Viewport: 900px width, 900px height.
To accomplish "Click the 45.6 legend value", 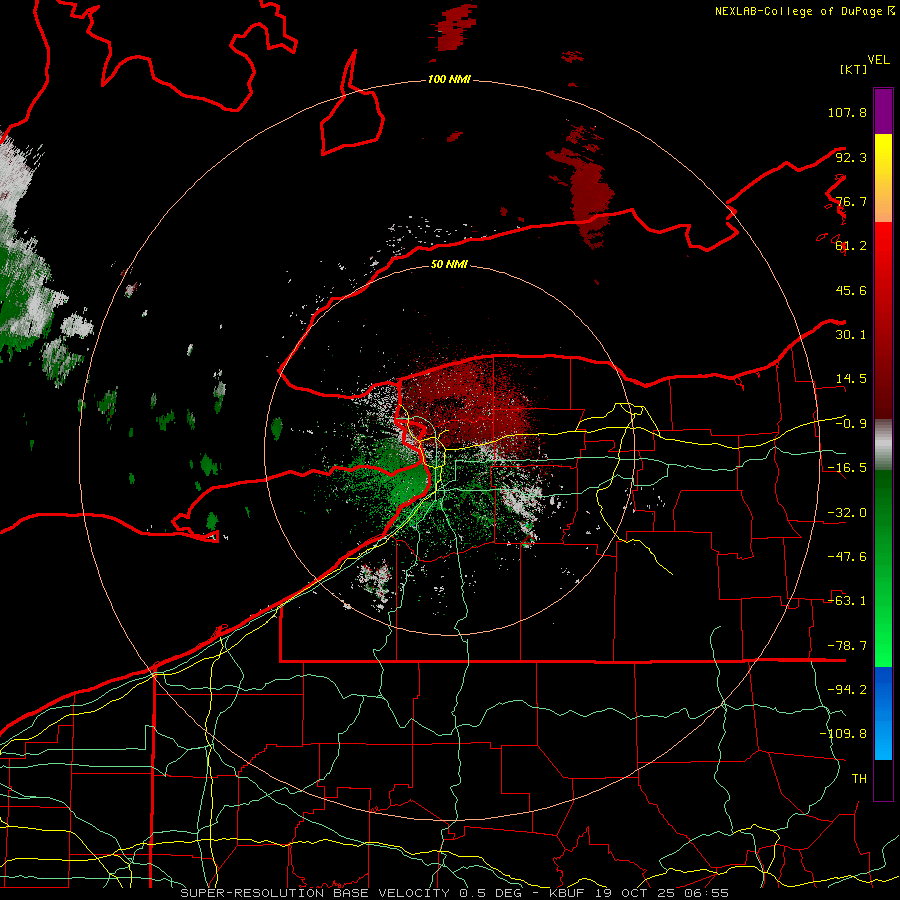I will click(851, 290).
